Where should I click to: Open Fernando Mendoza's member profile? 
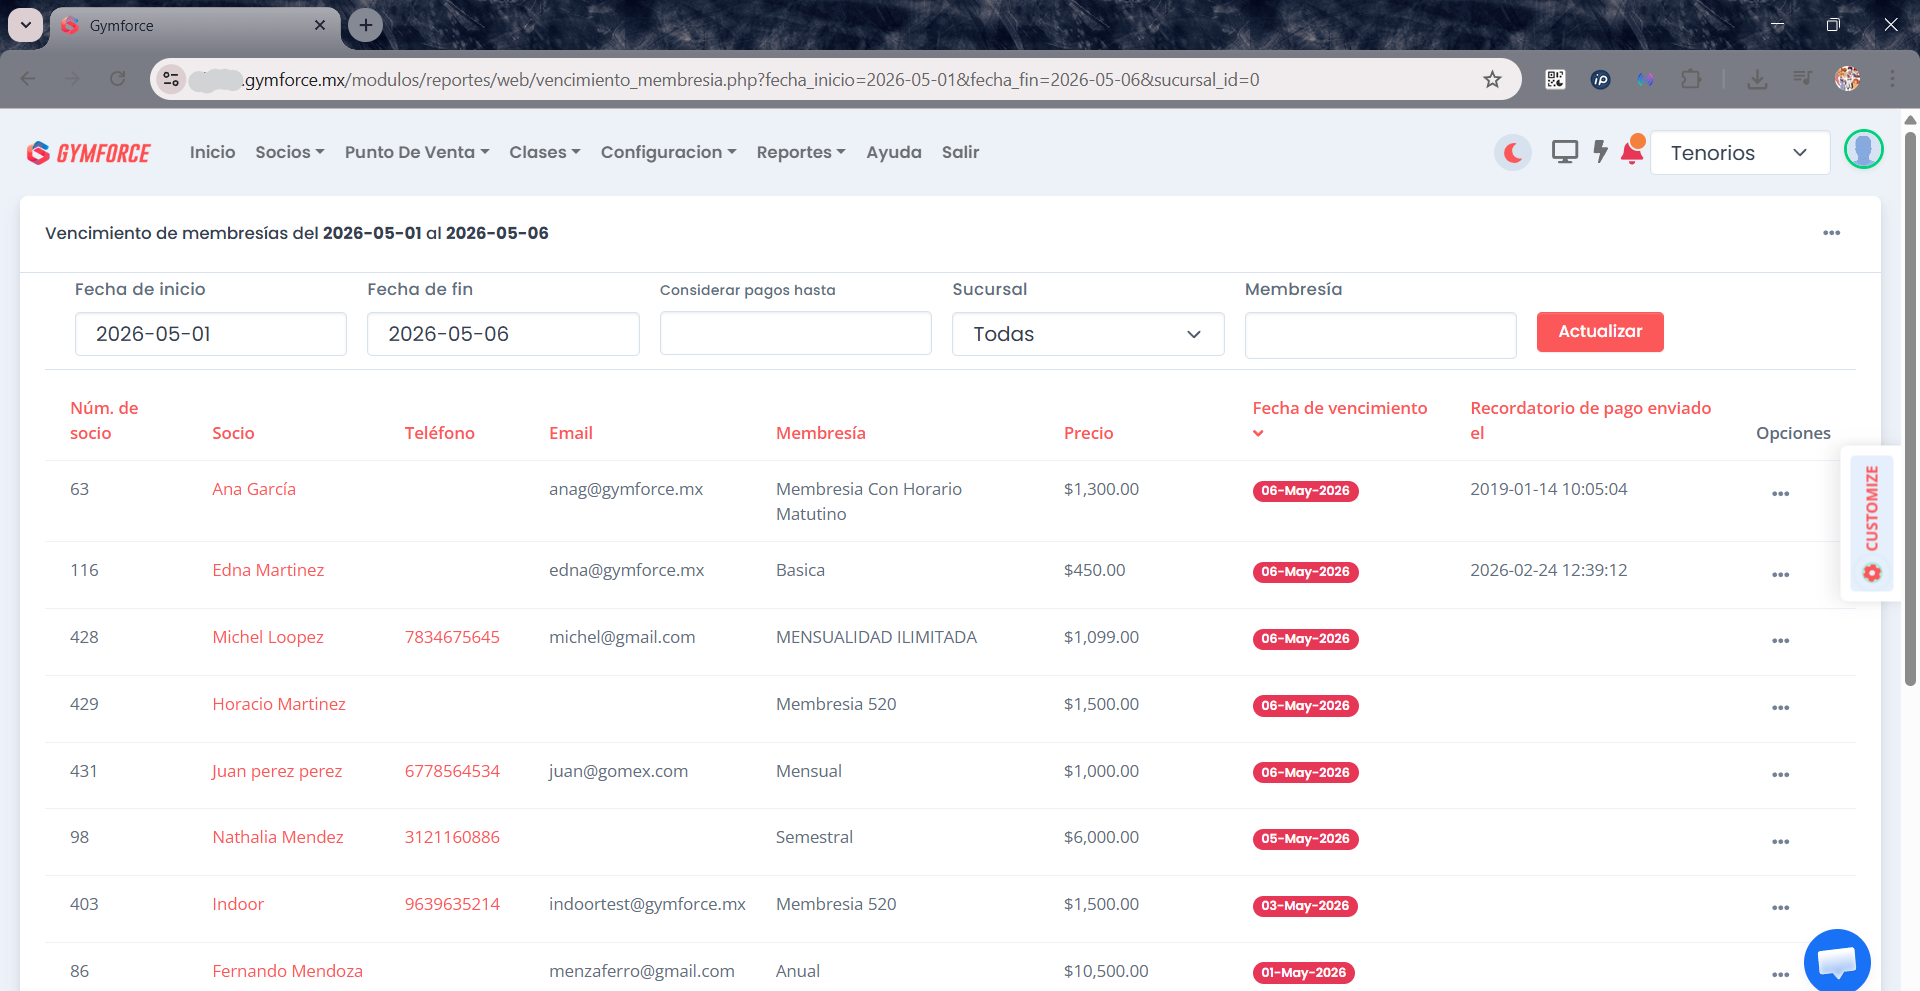[287, 971]
